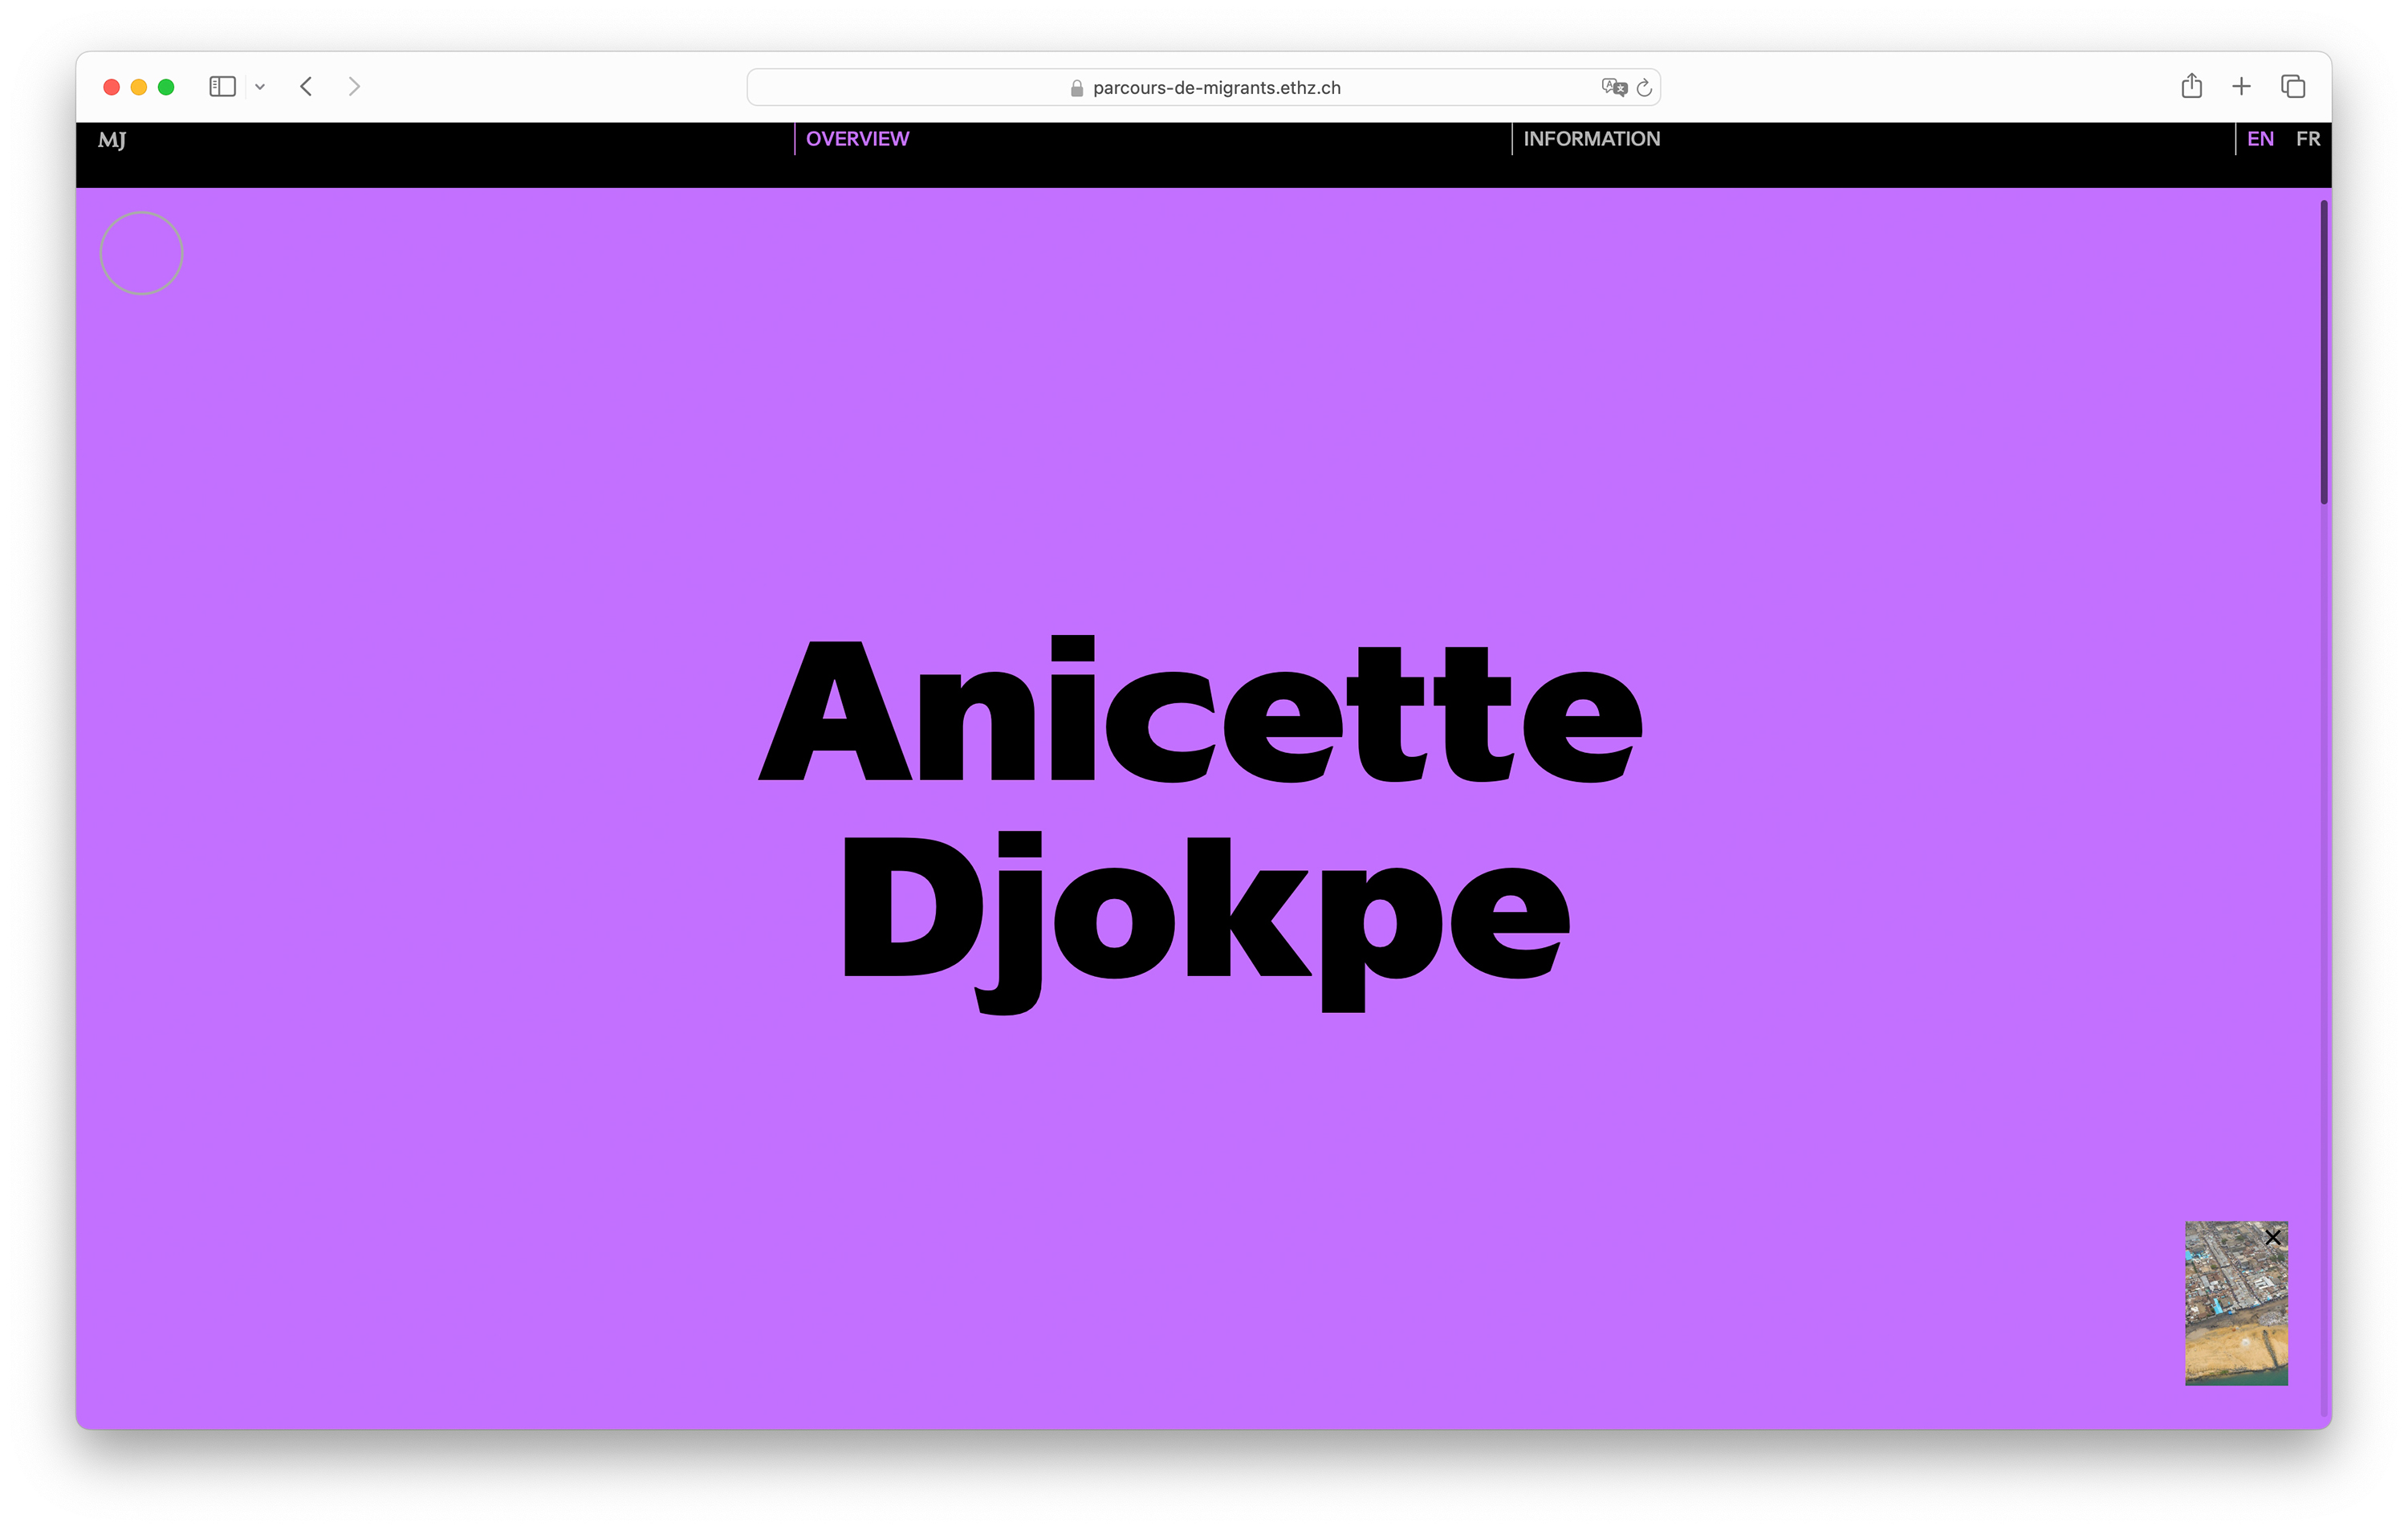Click the address bar URL field
2408x1530 pixels.
[1215, 88]
